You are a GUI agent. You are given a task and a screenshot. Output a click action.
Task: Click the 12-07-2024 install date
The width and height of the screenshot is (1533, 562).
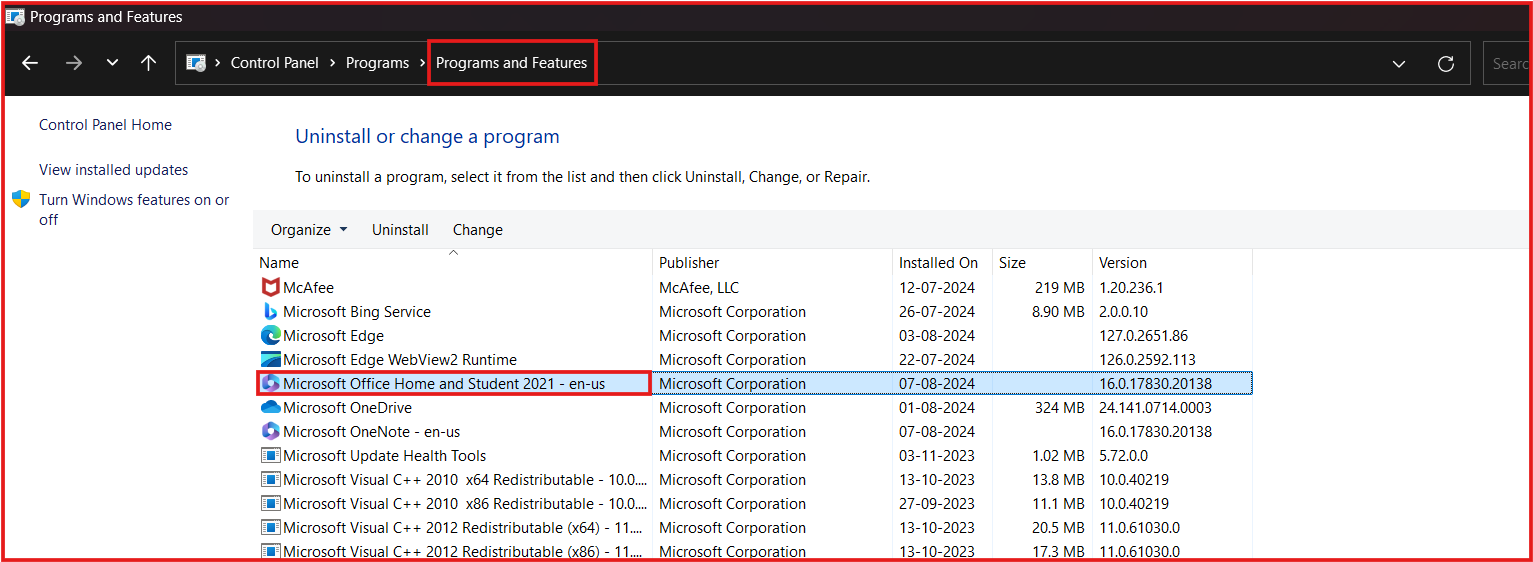pos(937,288)
